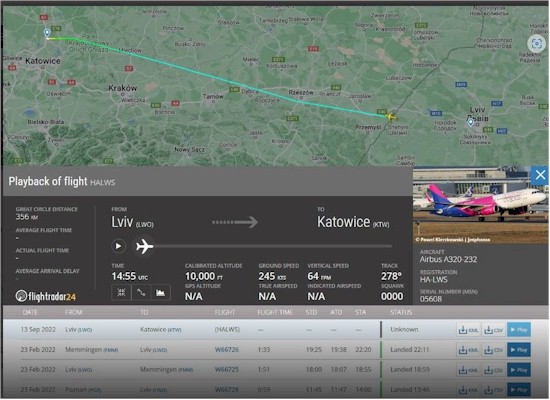Toggle the flight path route icon
550x400 pixels.
(x=141, y=293)
